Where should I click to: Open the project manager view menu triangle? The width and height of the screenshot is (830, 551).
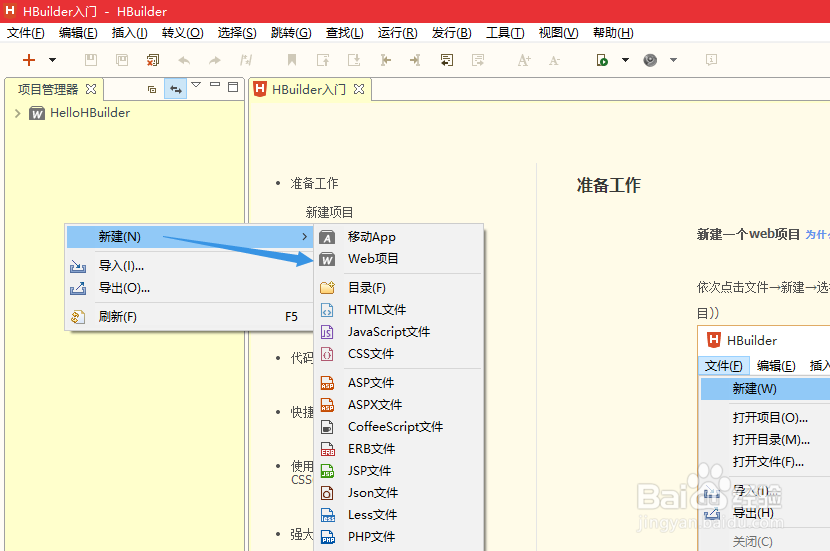click(x=196, y=85)
